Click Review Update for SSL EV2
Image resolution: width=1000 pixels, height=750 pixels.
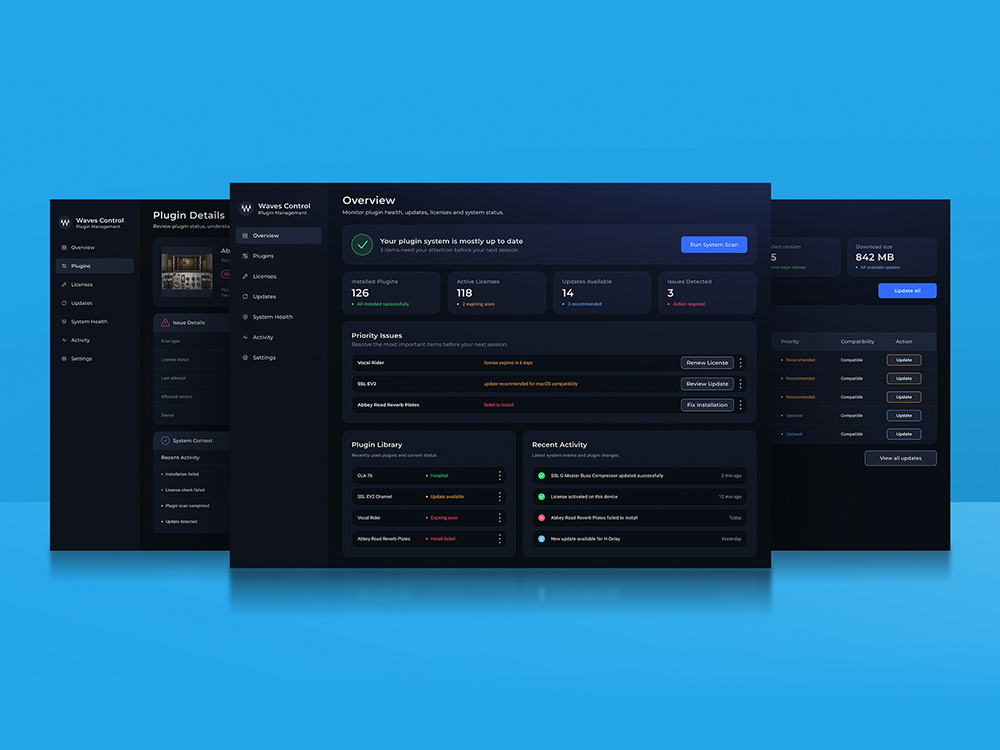[707, 384]
